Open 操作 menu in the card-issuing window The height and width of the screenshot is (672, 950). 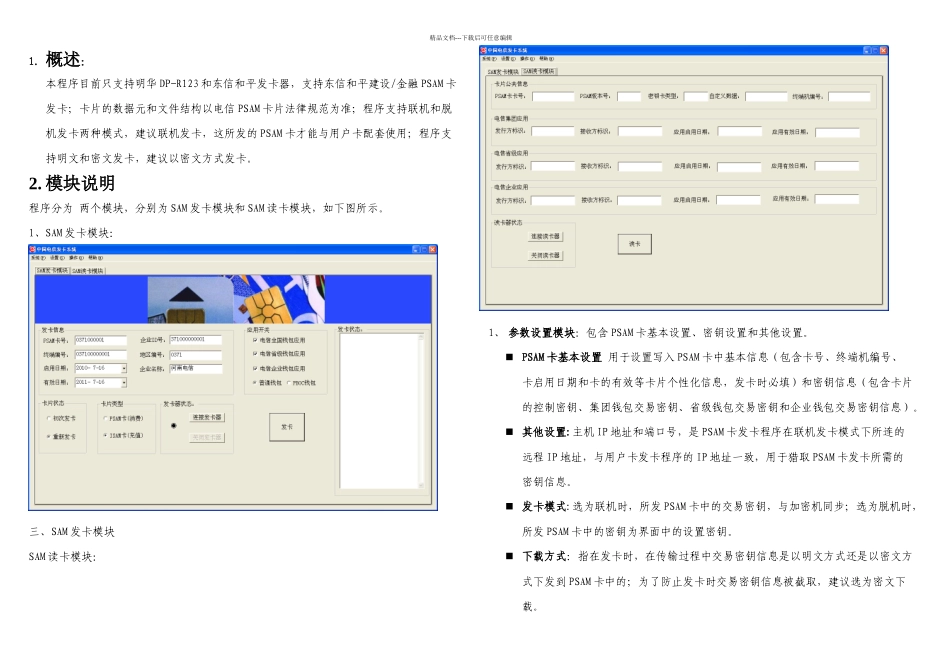pos(76,258)
